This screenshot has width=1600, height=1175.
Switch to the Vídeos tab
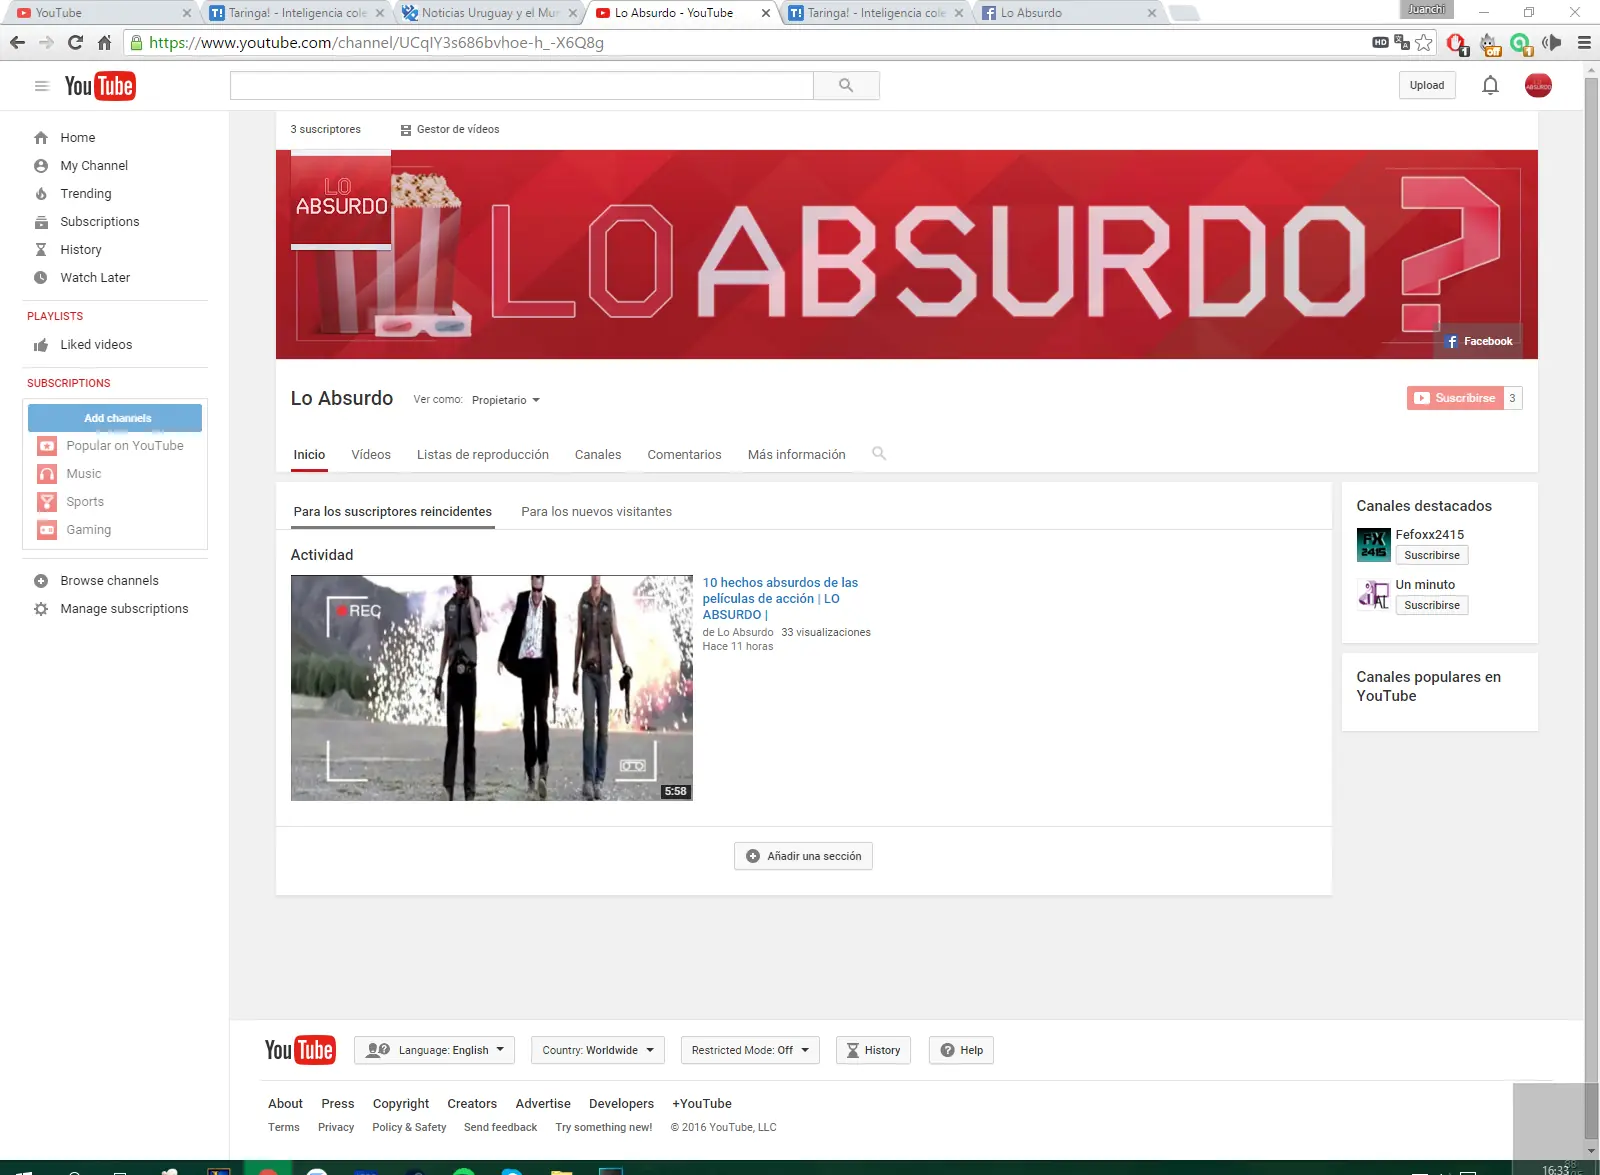(371, 455)
